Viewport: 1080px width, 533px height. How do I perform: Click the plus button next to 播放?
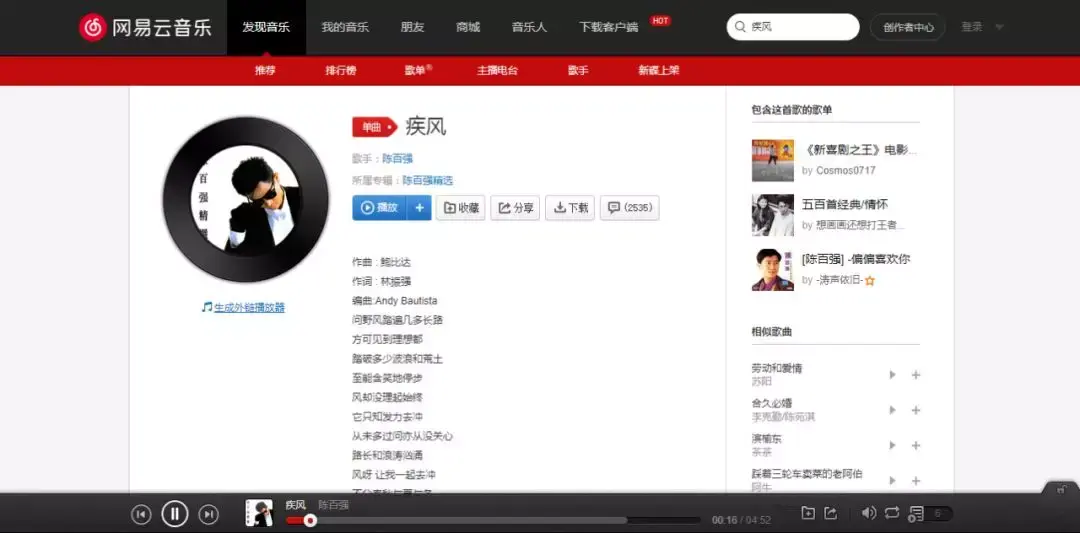click(x=419, y=207)
